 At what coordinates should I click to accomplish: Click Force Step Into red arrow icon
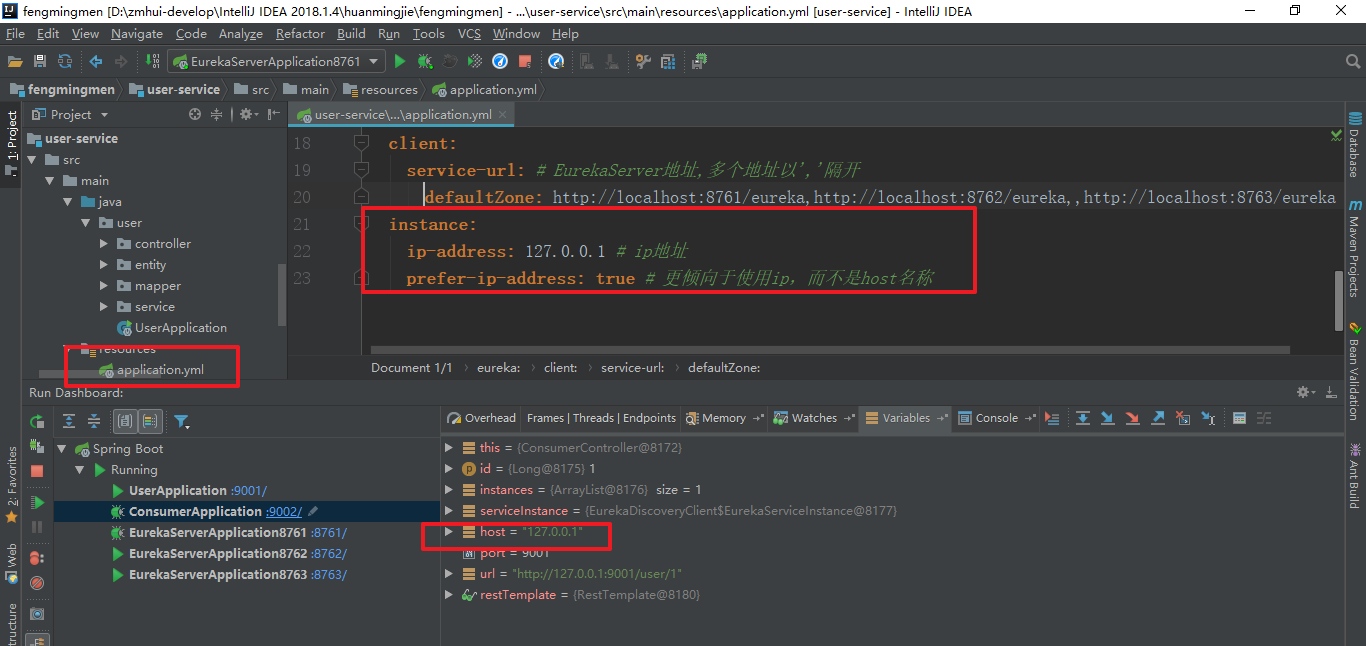1132,418
